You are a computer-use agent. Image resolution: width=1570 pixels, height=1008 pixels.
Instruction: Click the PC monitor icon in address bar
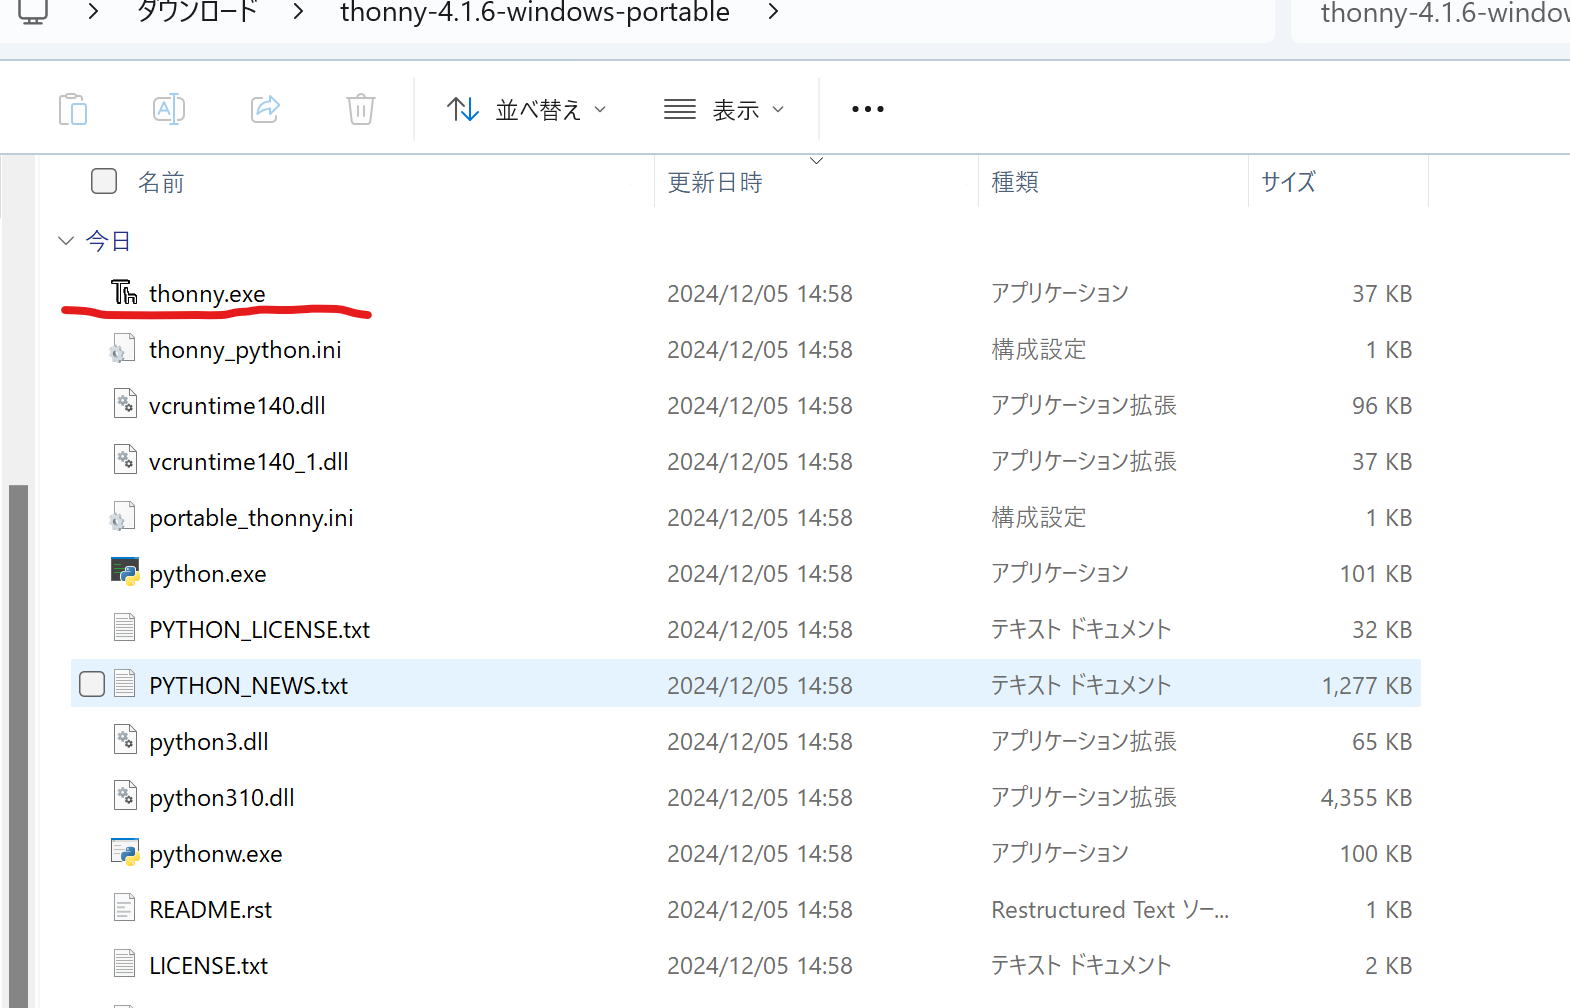click(x=33, y=11)
